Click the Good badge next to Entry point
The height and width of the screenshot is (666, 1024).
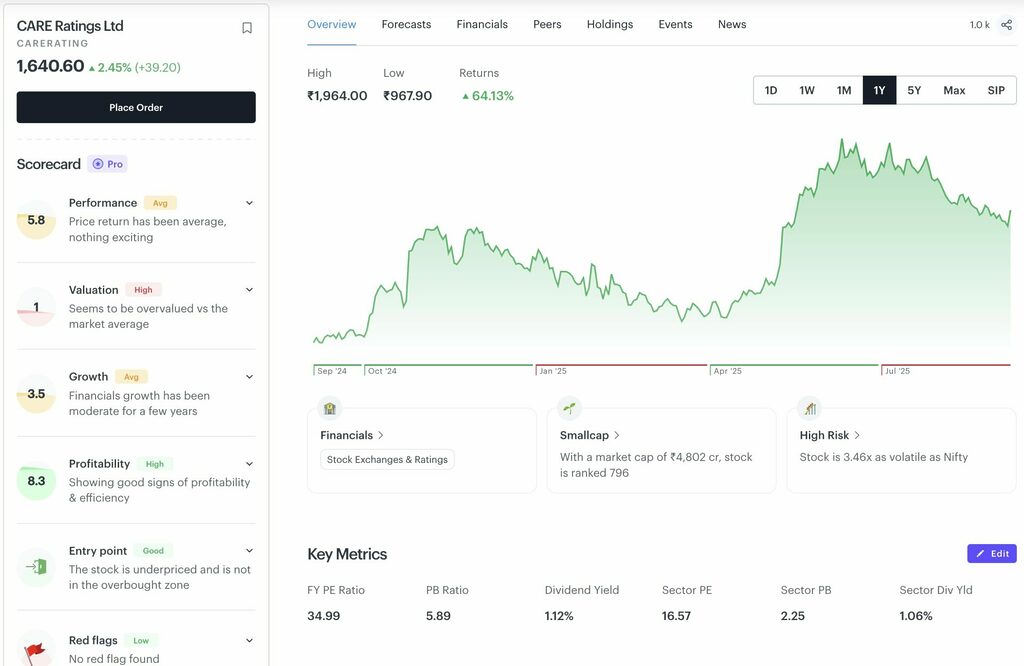(x=153, y=550)
